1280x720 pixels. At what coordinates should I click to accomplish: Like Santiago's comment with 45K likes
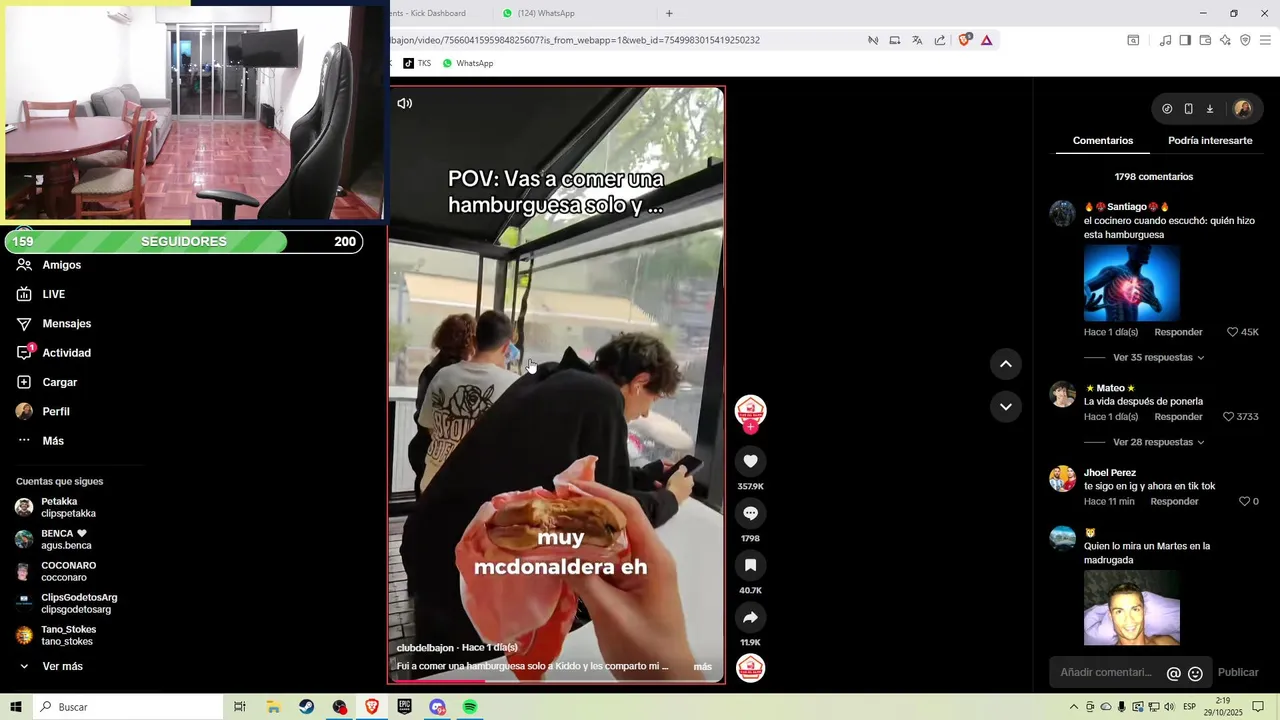(1233, 332)
